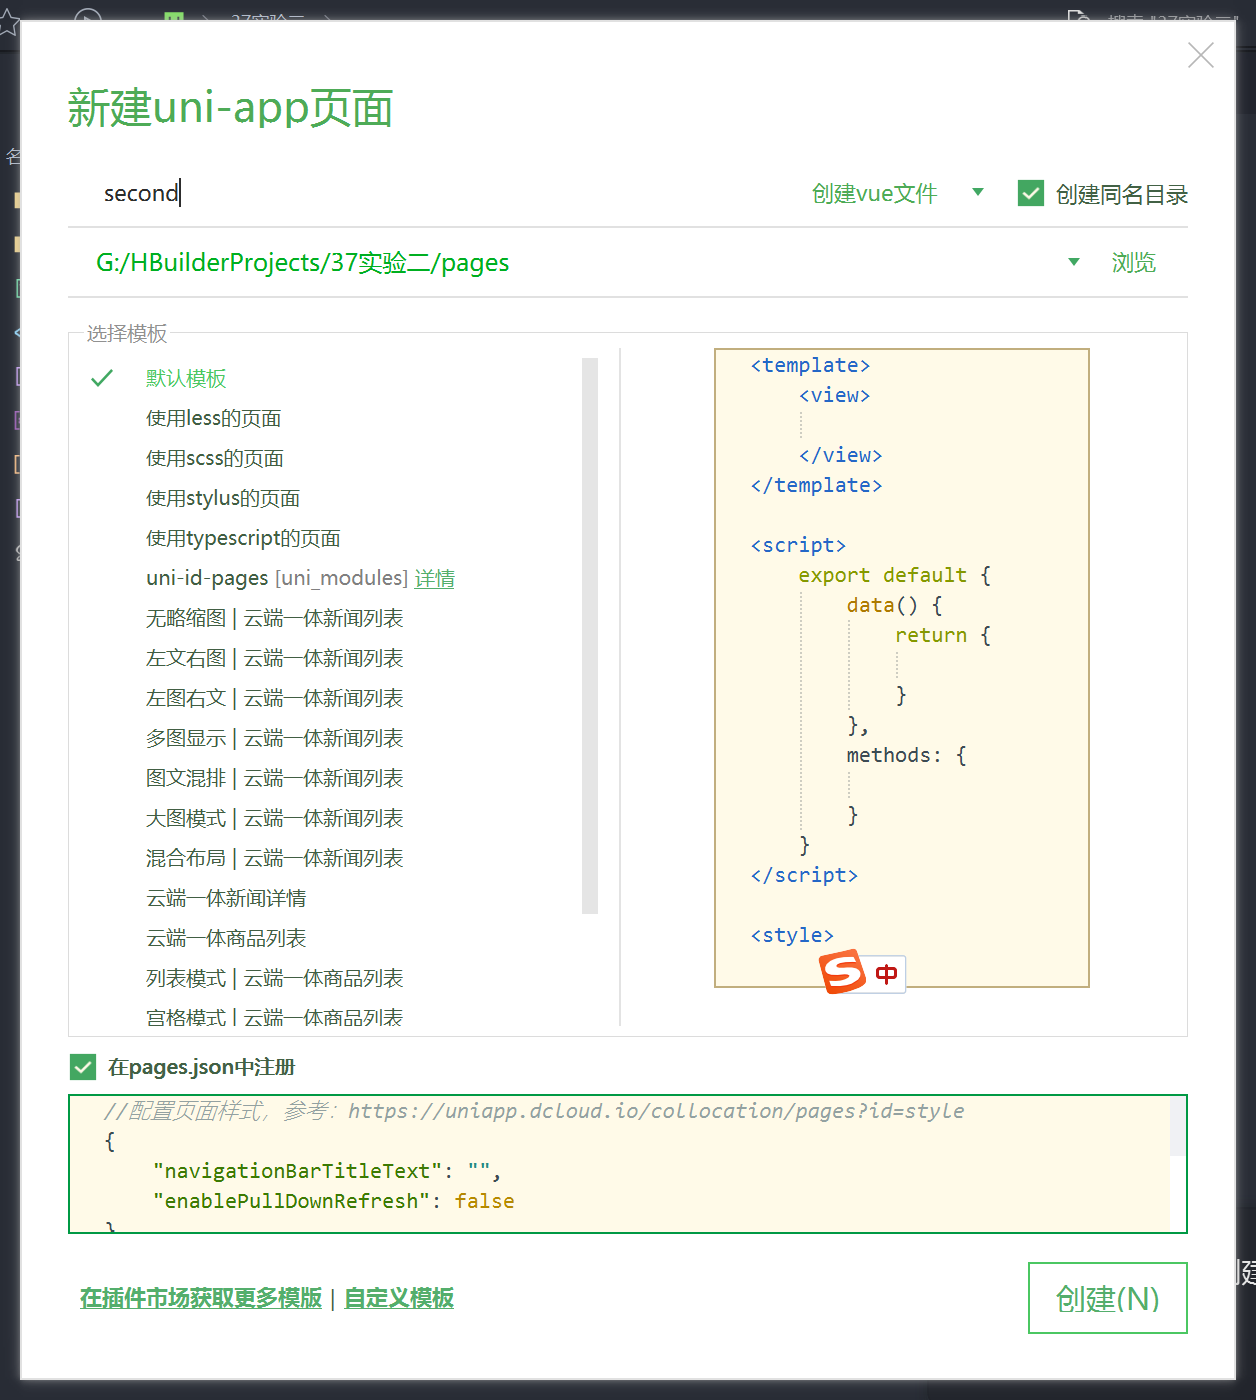Screen dimensions: 1256x1400
Task: Click the 创建(N) create button
Action: pyautogui.click(x=1108, y=1298)
